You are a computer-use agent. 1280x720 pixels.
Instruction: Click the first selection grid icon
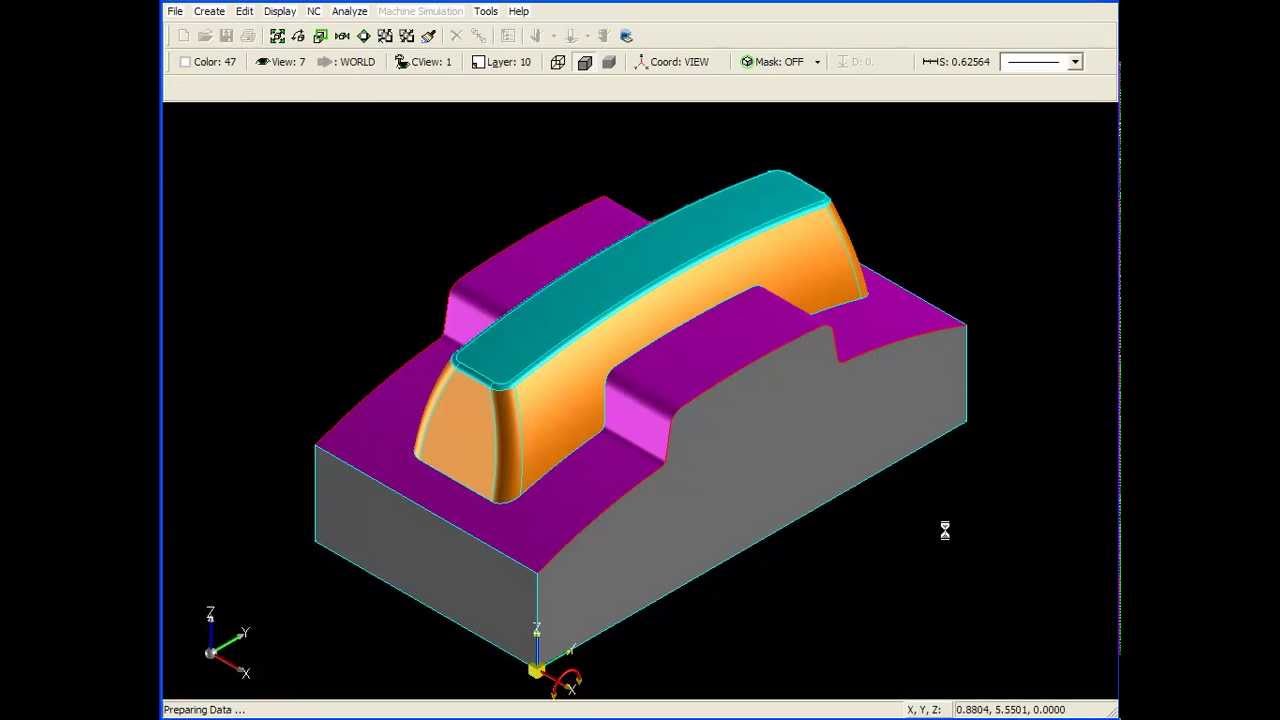(385, 36)
